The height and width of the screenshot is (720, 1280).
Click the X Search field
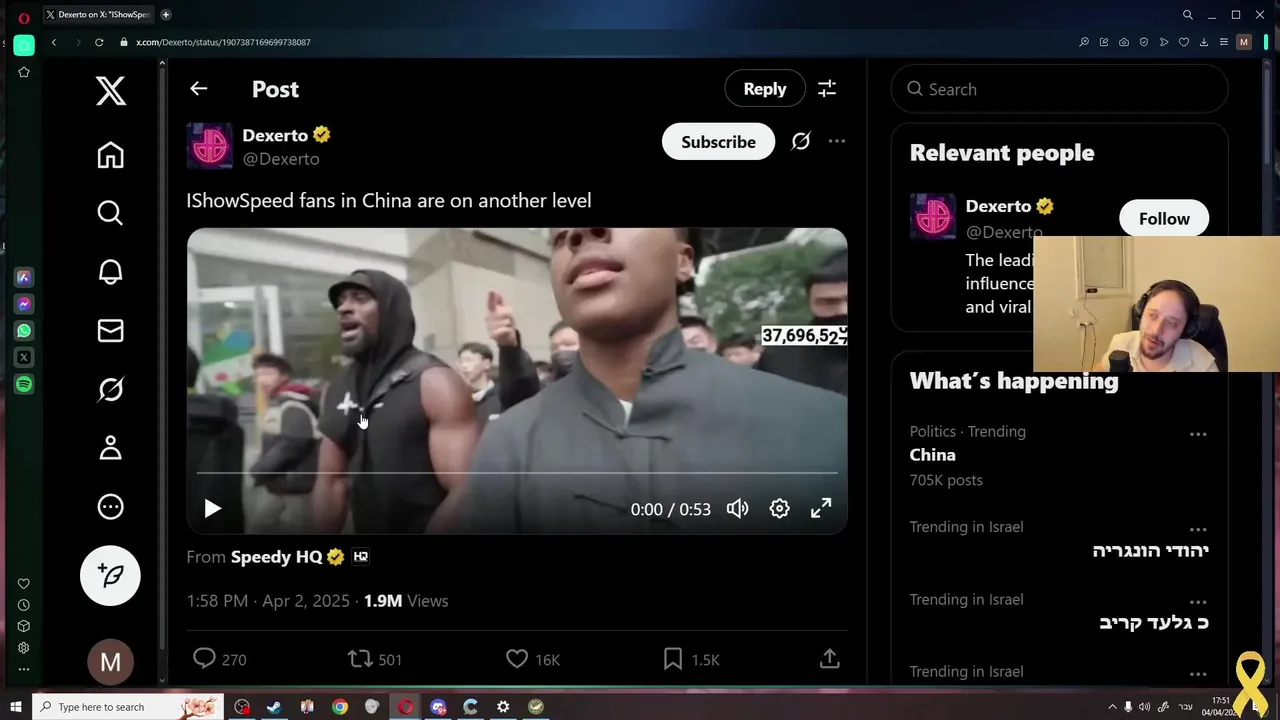tap(1059, 89)
